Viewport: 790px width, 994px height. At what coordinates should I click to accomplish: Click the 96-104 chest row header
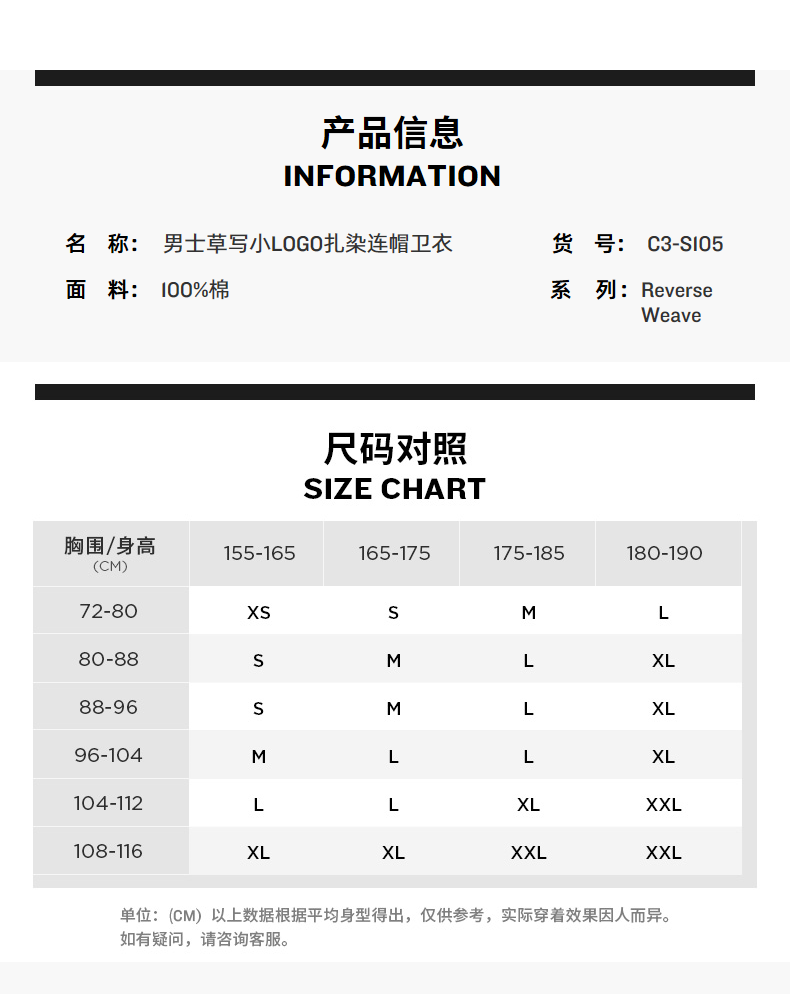[x=108, y=755]
